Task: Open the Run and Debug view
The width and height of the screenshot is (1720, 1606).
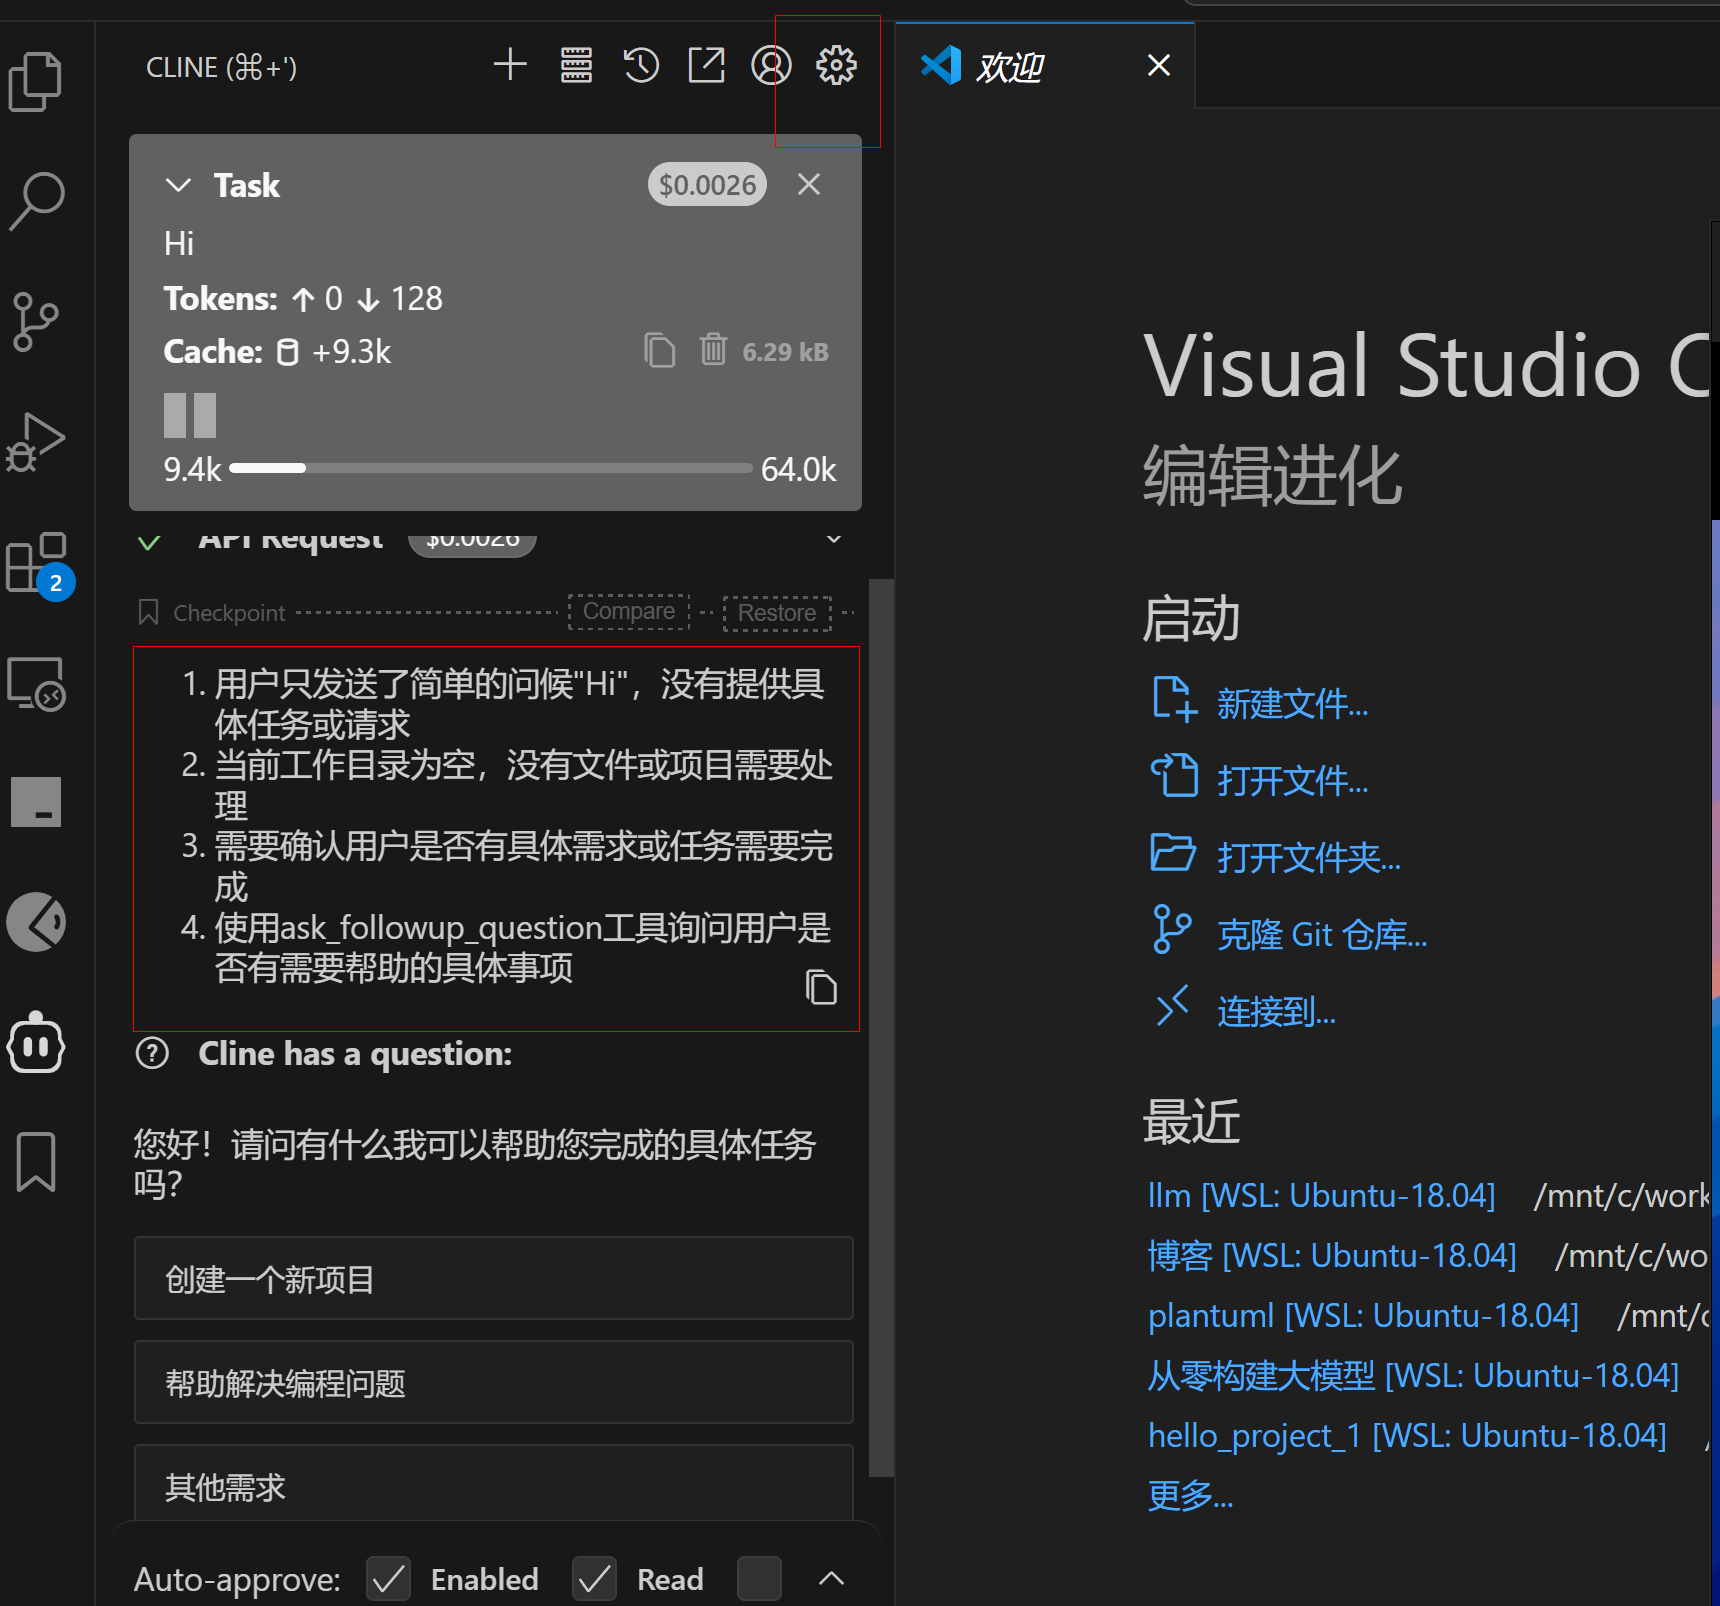Action: point(36,441)
